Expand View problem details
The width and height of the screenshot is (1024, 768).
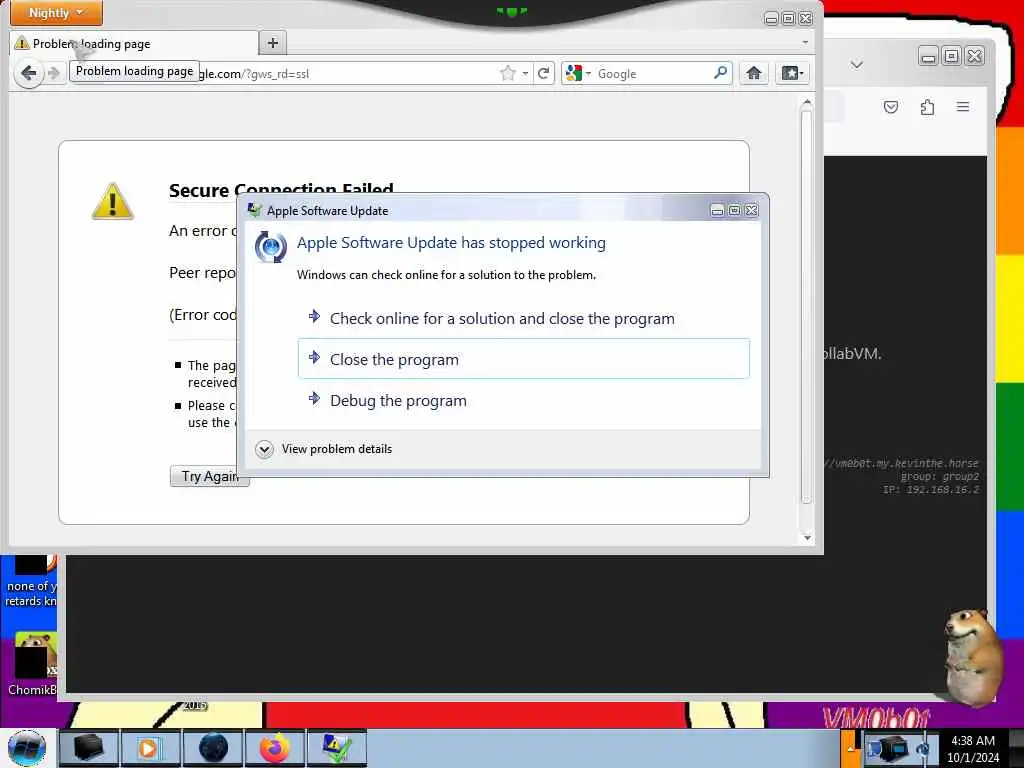[x=325, y=449]
